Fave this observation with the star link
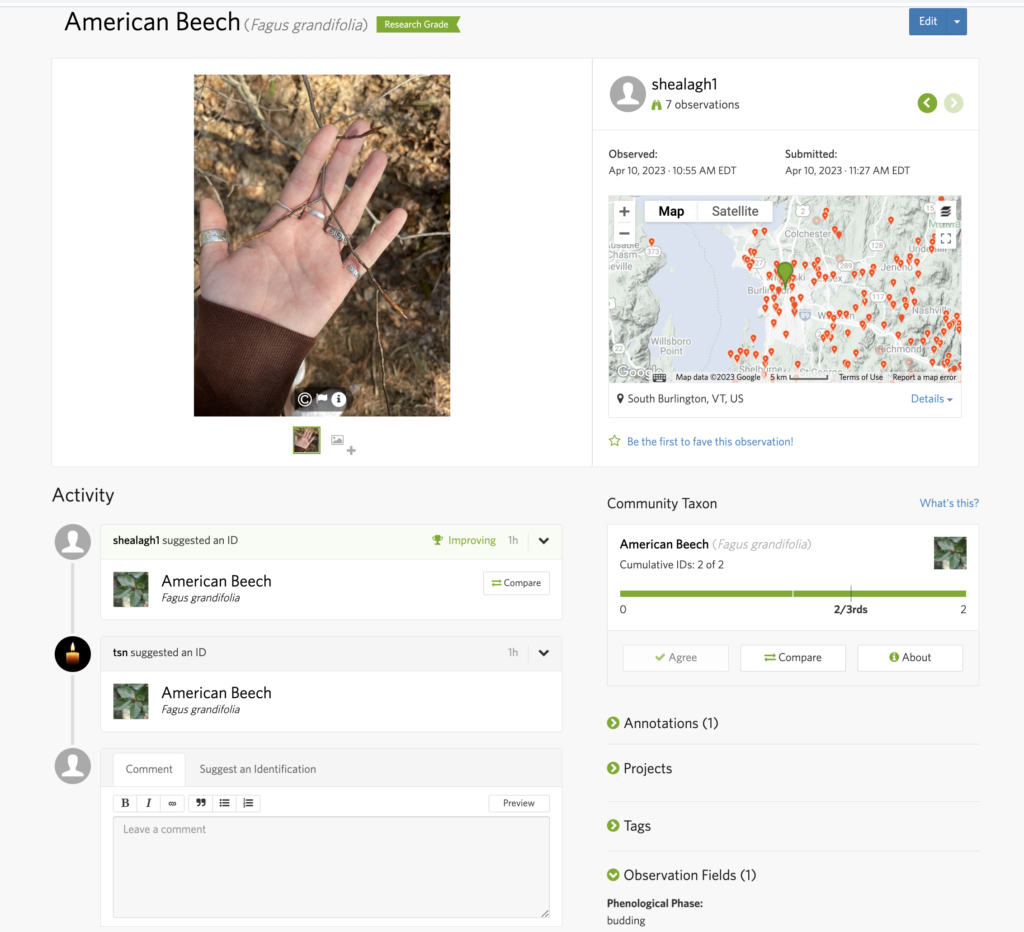1024x932 pixels. [x=709, y=441]
